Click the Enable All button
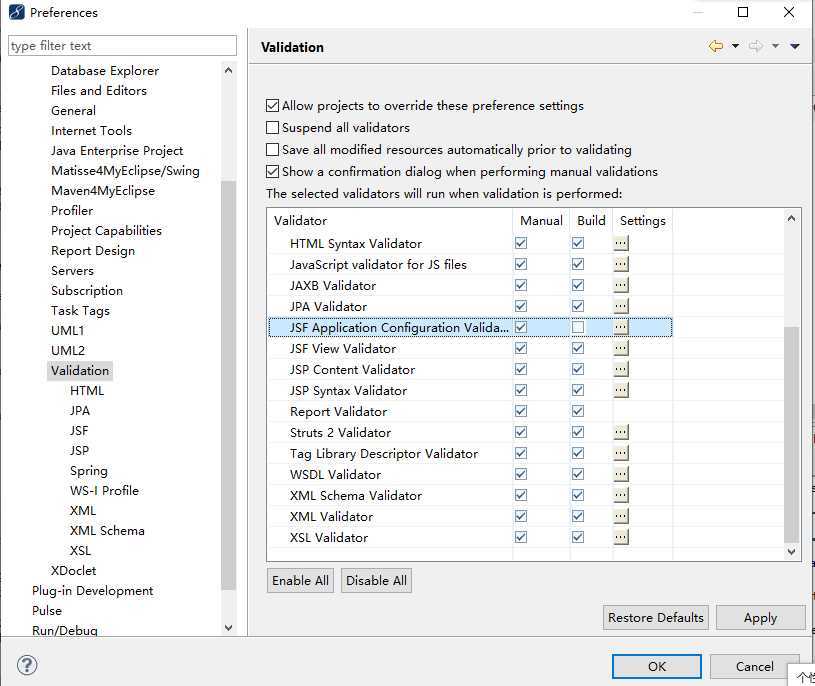The width and height of the screenshot is (815, 686). [x=300, y=581]
